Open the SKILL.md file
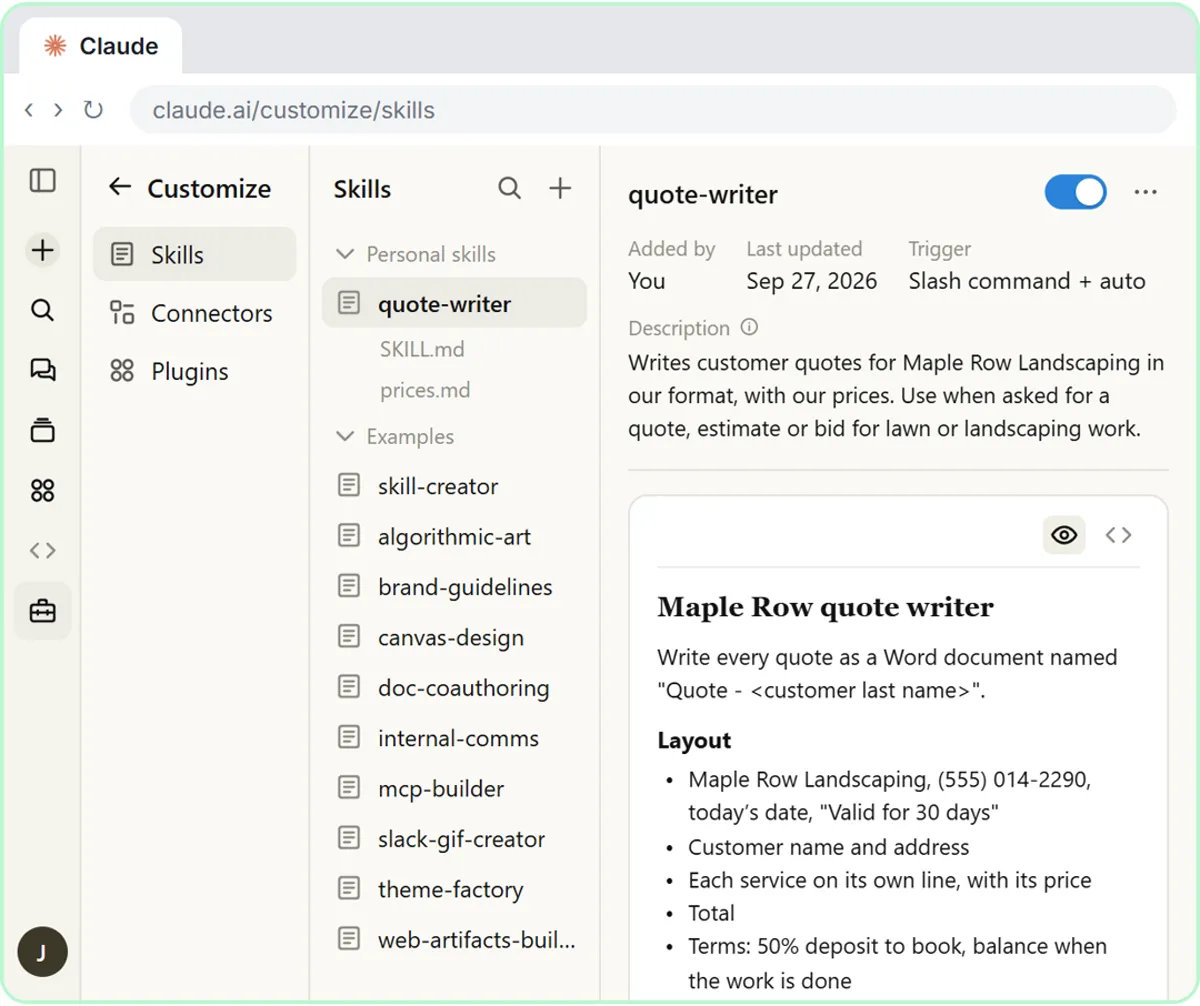 (422, 350)
